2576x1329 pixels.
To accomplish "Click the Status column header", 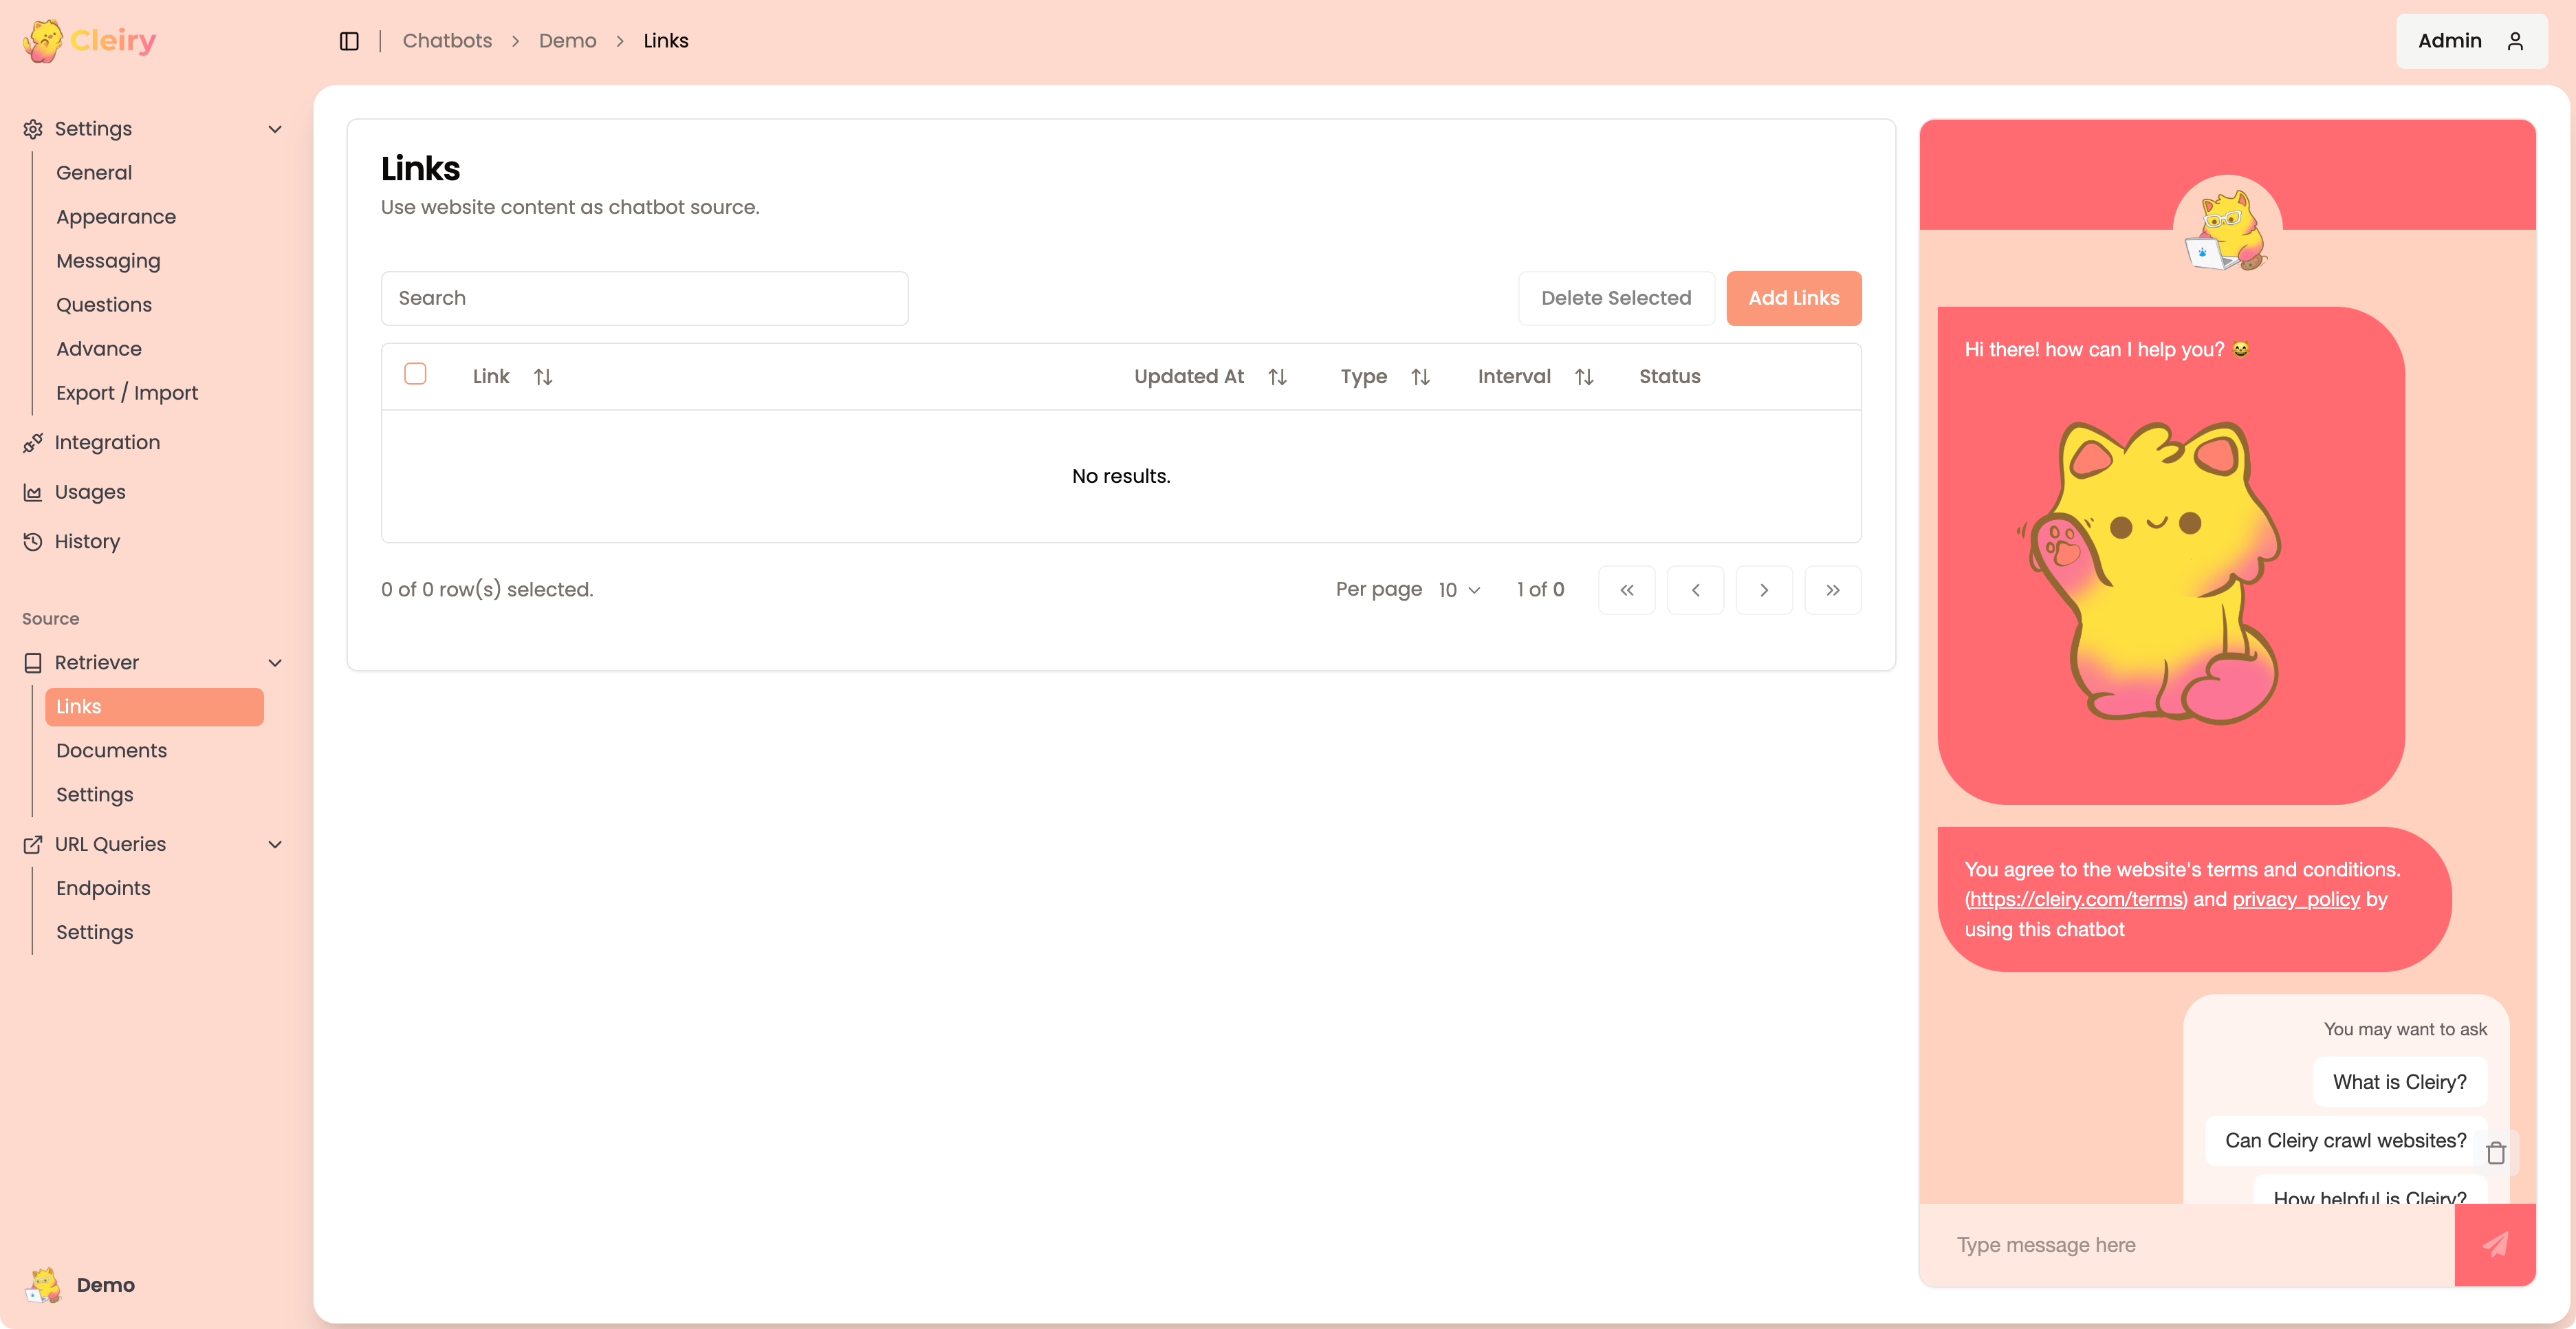I will point(1670,377).
